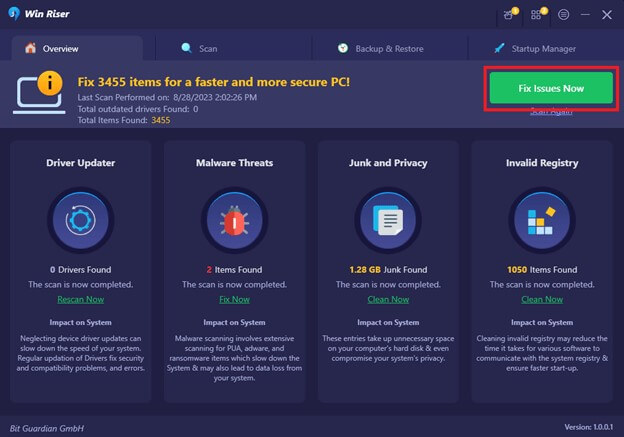Click the Driver Updater heading
This screenshot has width=624, height=437.
pos(81,163)
